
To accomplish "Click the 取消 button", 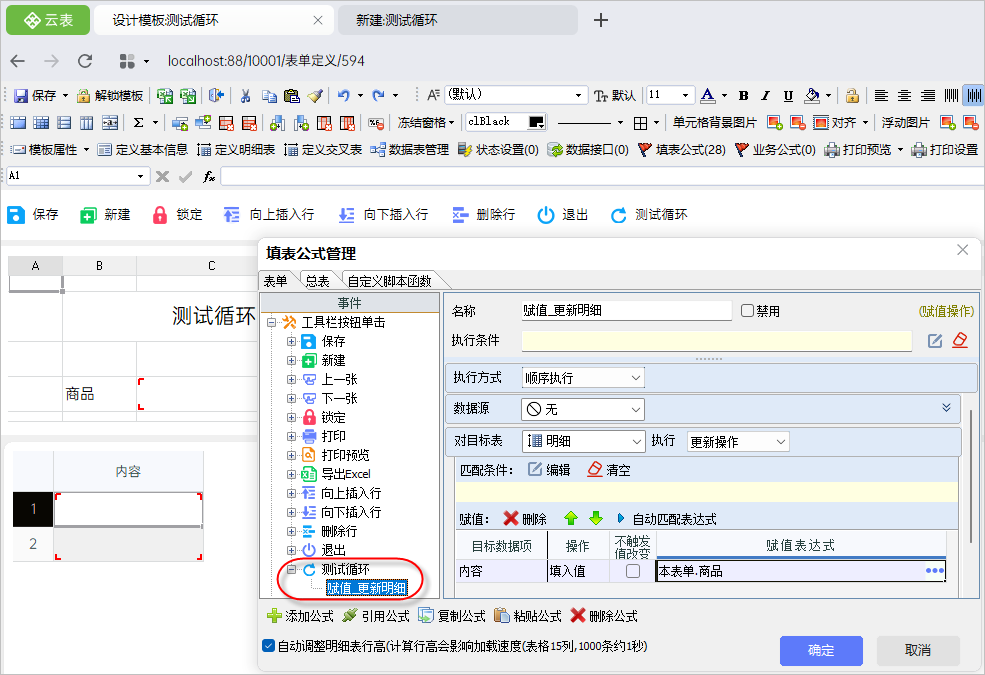I will point(918,651).
